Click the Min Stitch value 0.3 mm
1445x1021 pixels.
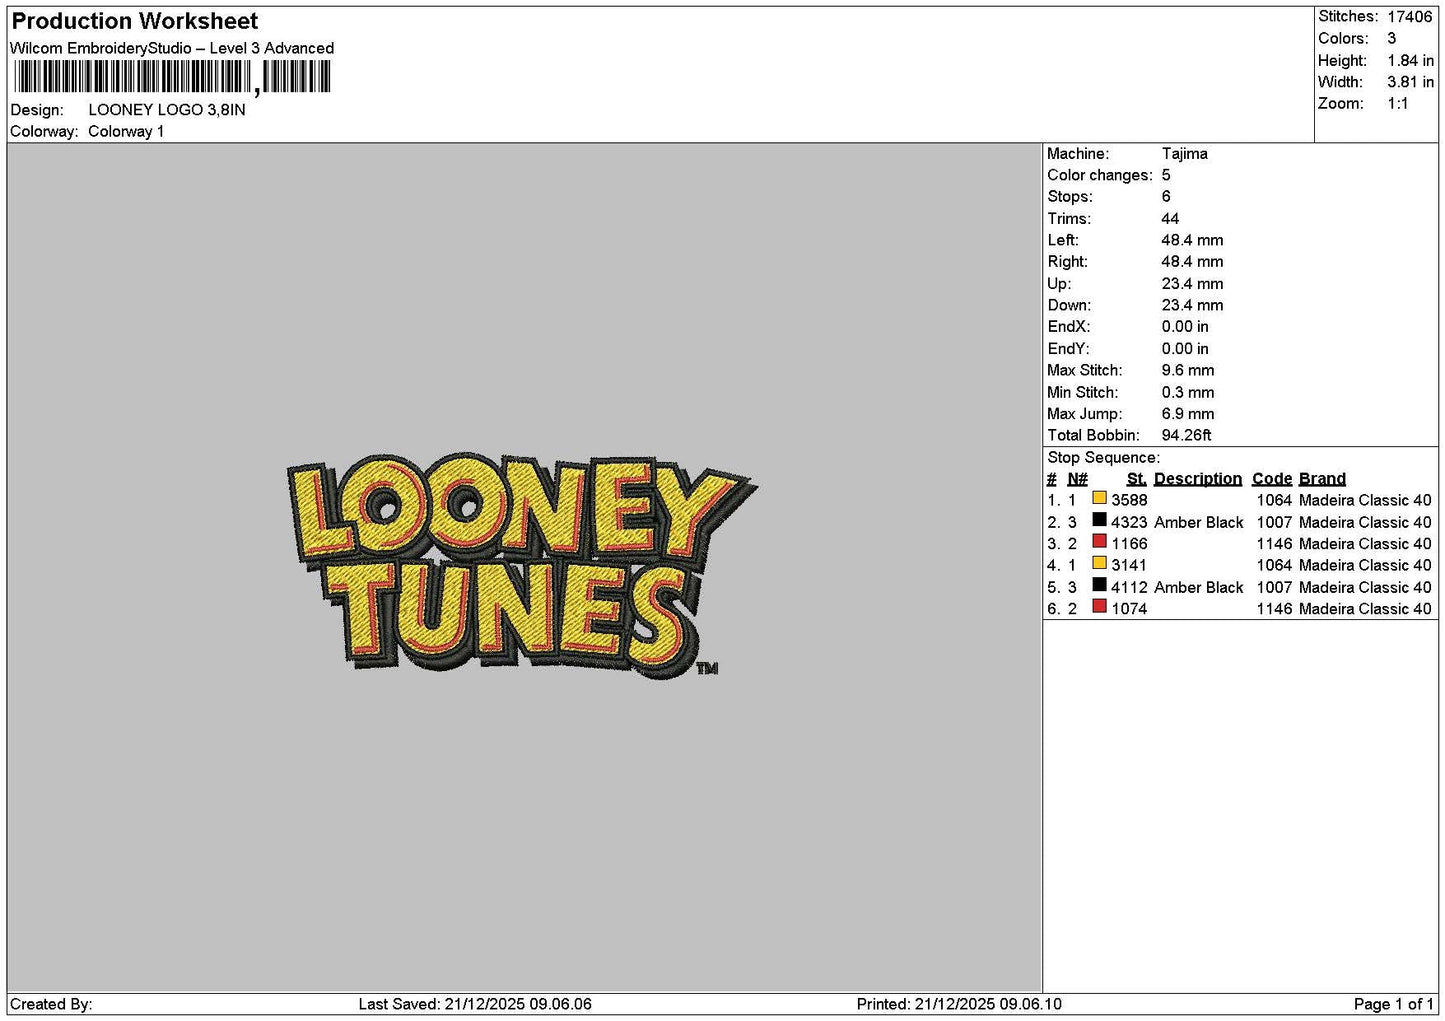[x=1188, y=392]
